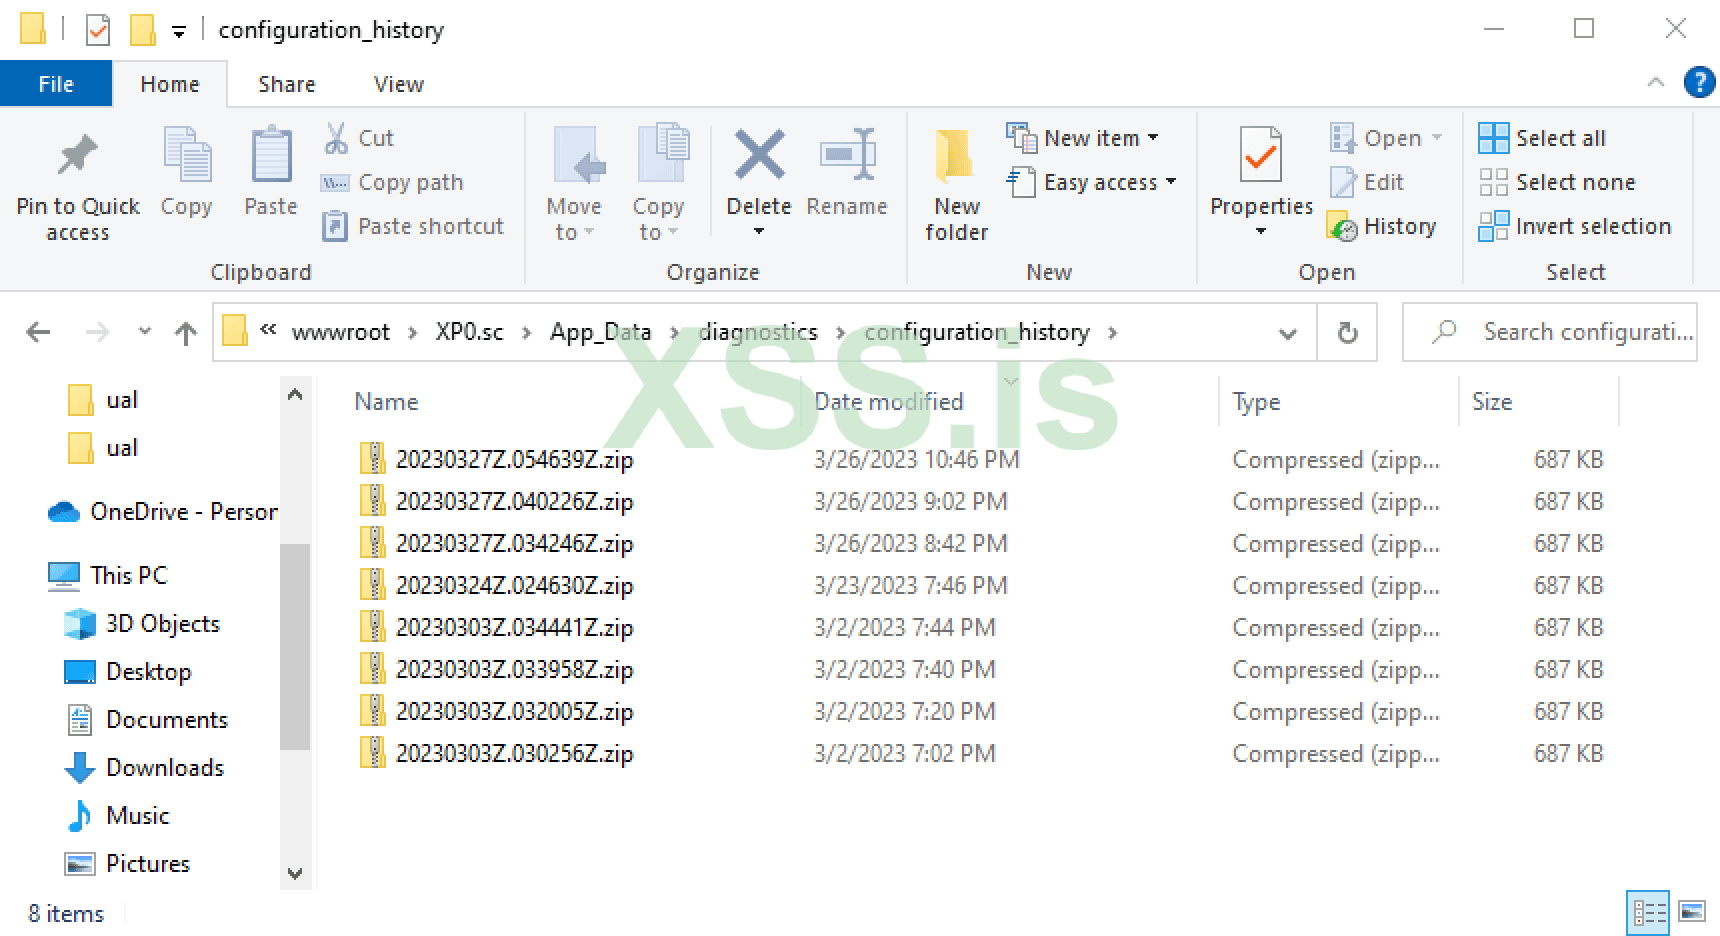Expand the Open button dropdown arrow
The image size is (1720, 936).
(x=1437, y=138)
